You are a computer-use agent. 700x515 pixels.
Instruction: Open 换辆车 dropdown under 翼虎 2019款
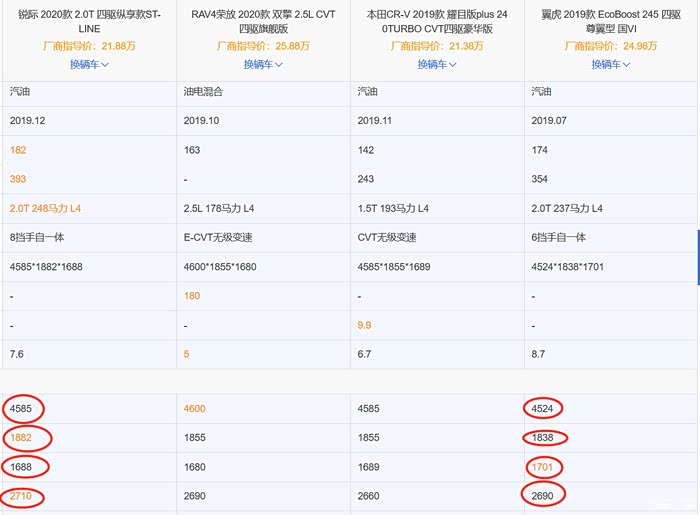[611, 64]
